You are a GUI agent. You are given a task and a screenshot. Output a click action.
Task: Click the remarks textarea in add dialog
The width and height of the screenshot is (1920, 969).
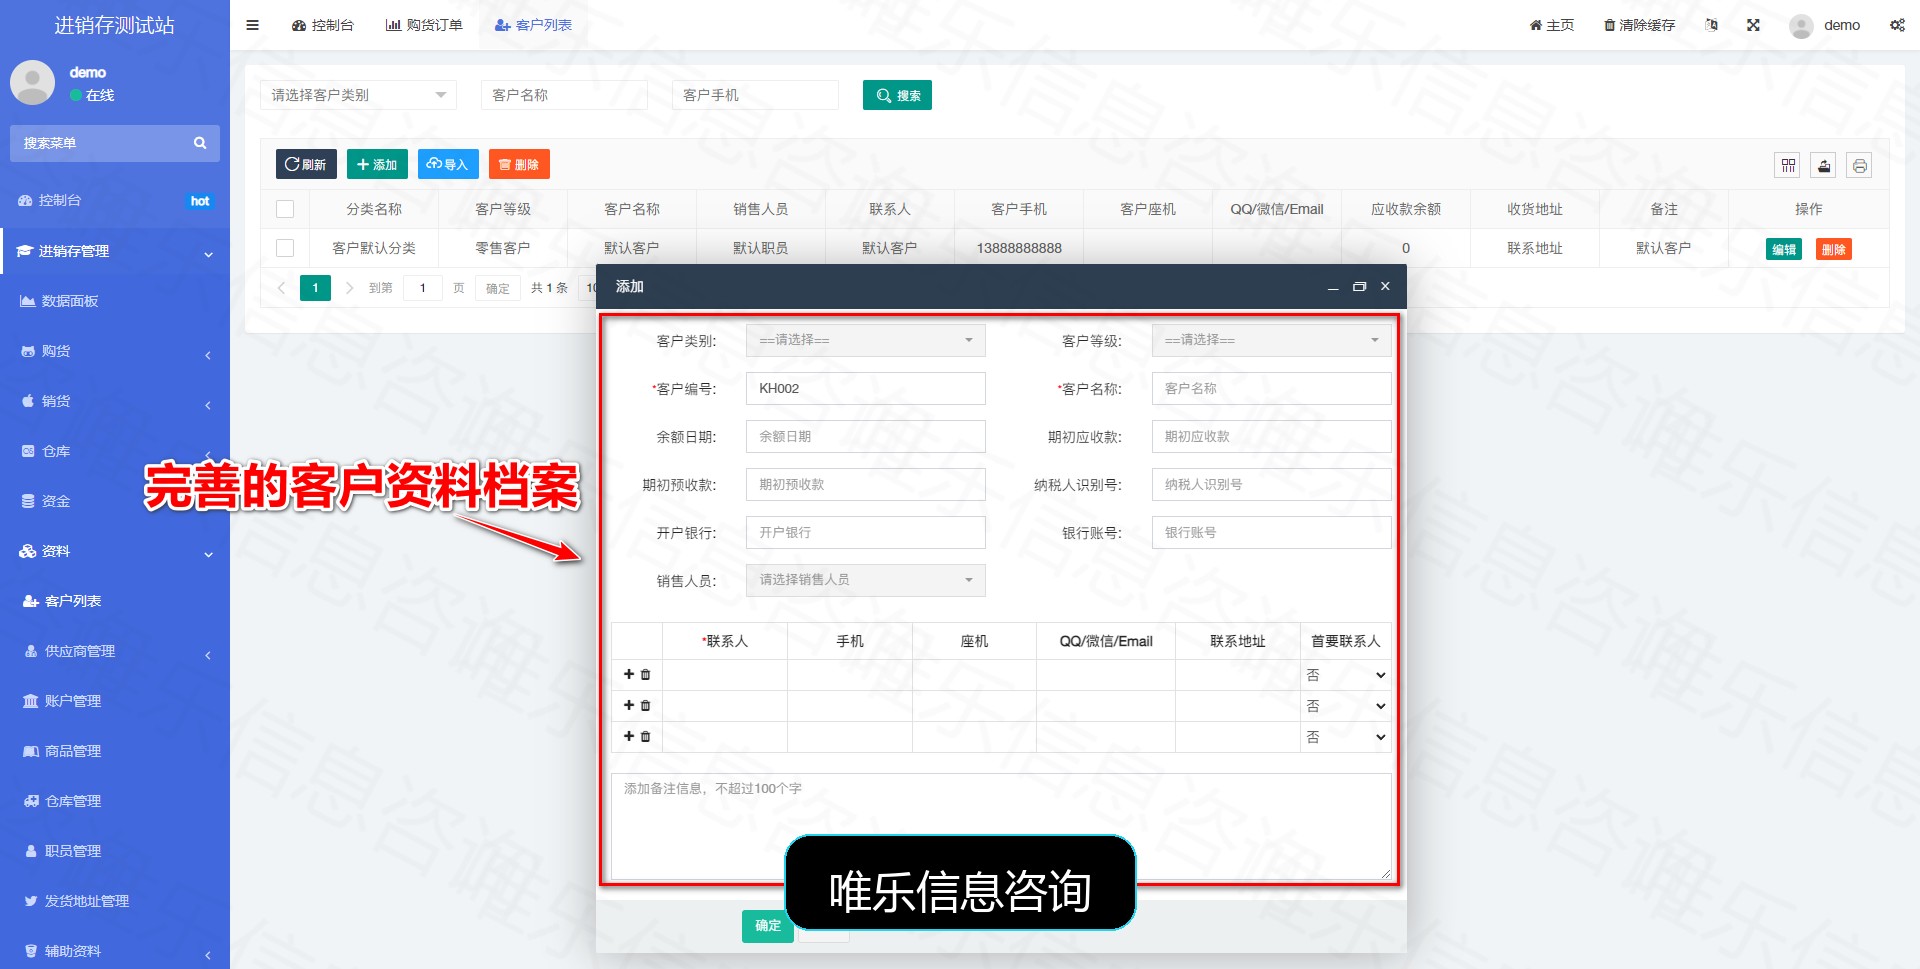coord(1001,826)
